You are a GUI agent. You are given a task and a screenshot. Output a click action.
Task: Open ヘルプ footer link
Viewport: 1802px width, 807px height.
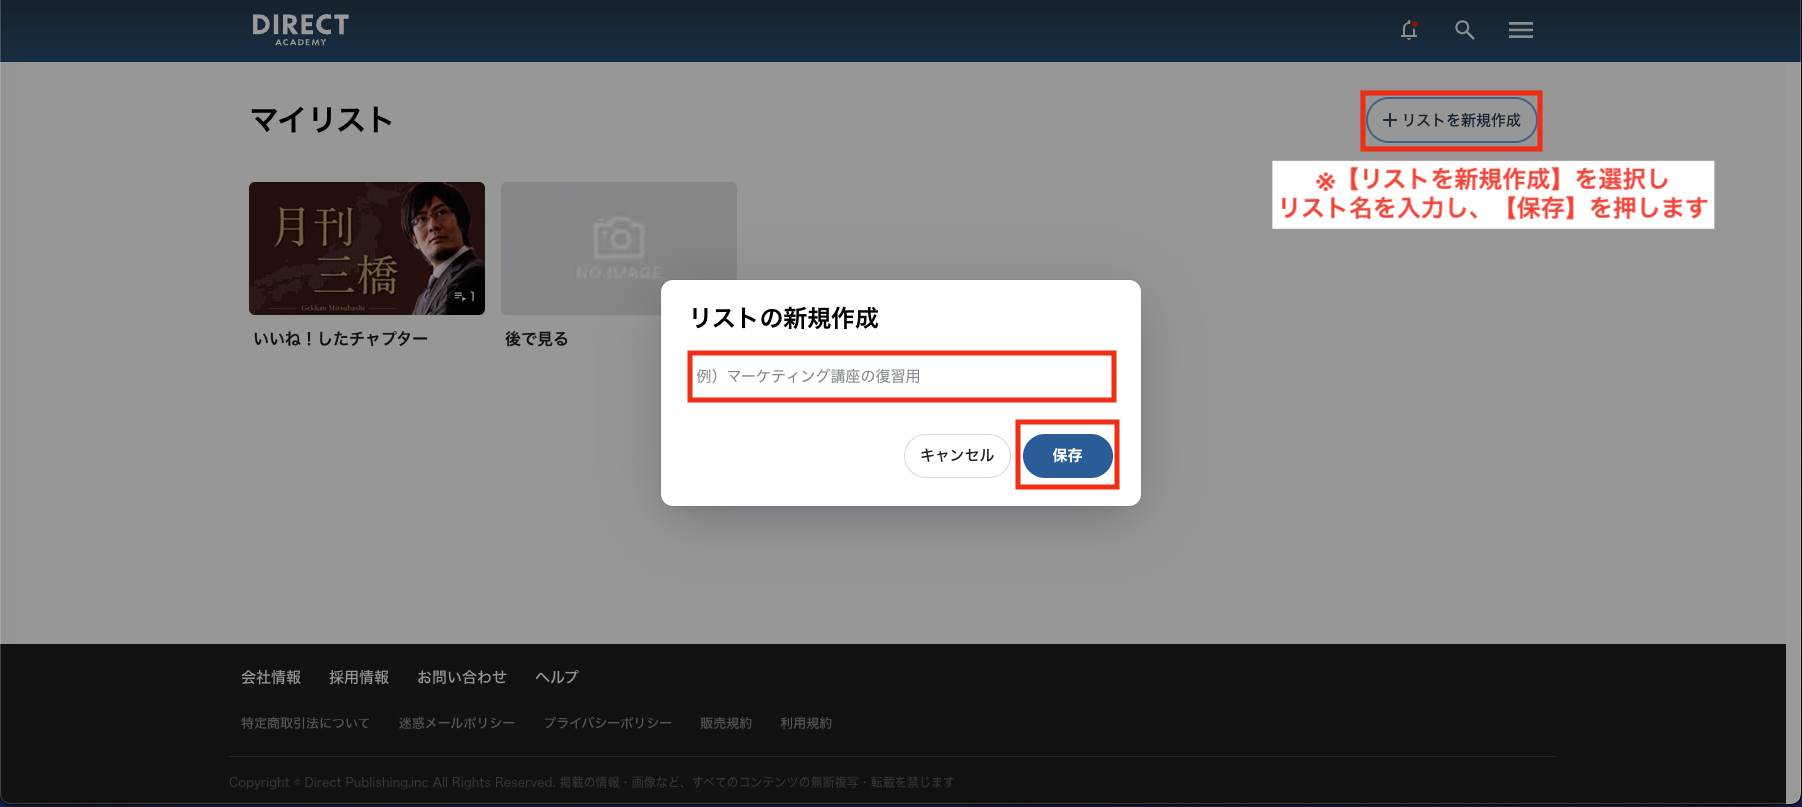(x=557, y=677)
